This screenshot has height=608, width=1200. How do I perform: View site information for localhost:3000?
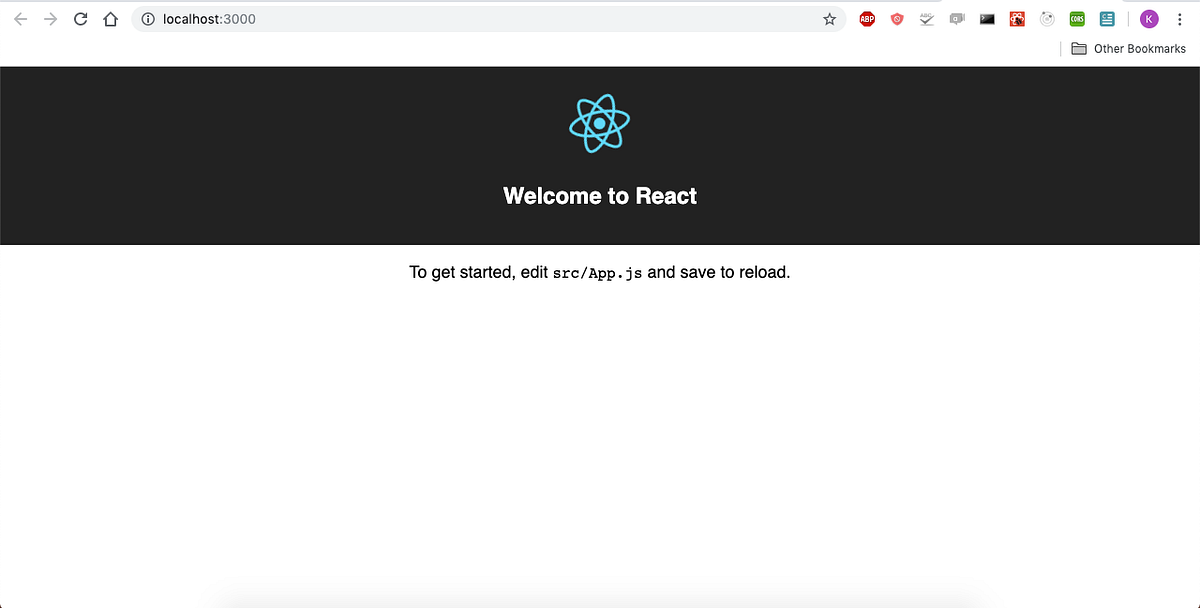[147, 18]
